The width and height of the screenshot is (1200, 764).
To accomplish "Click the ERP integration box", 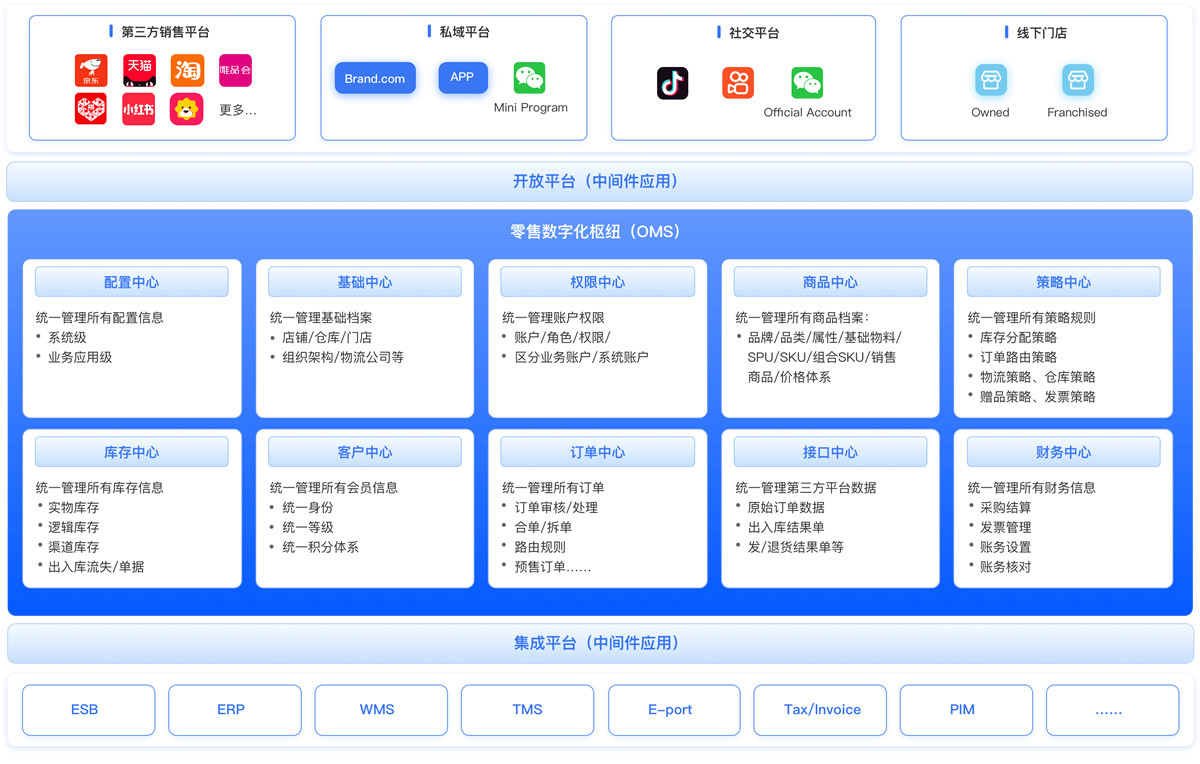I will click(235, 710).
